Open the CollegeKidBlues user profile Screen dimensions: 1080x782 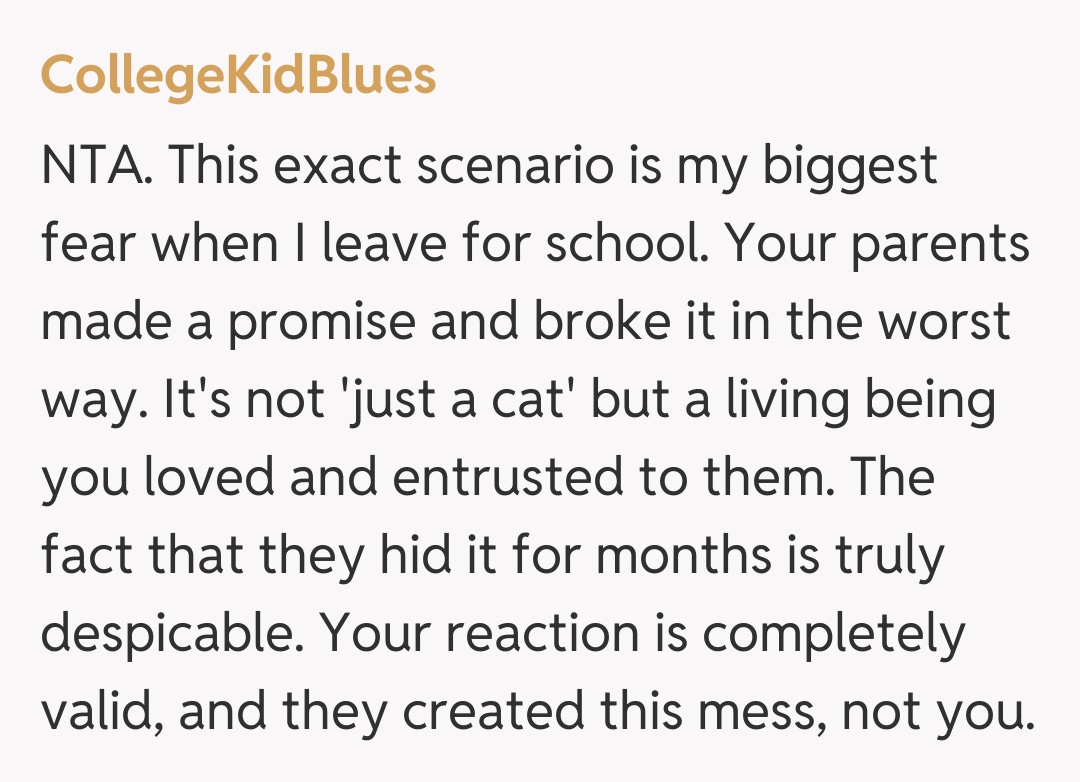point(238,75)
